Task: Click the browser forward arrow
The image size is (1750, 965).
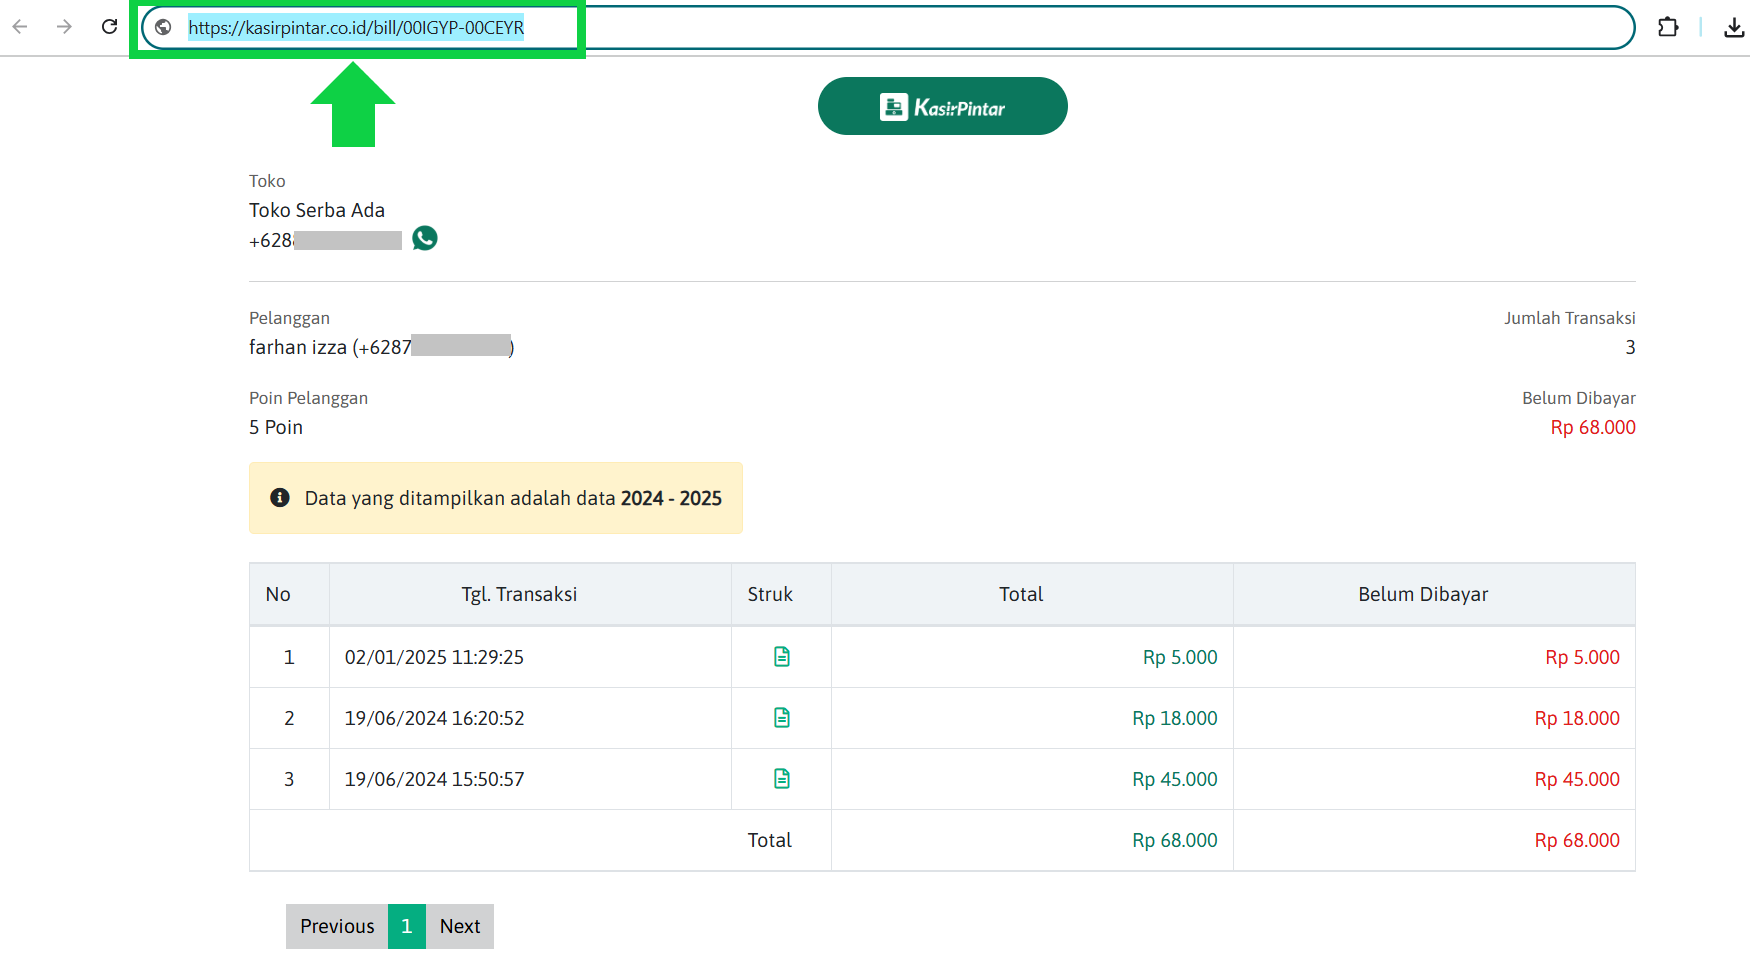Action: (65, 27)
